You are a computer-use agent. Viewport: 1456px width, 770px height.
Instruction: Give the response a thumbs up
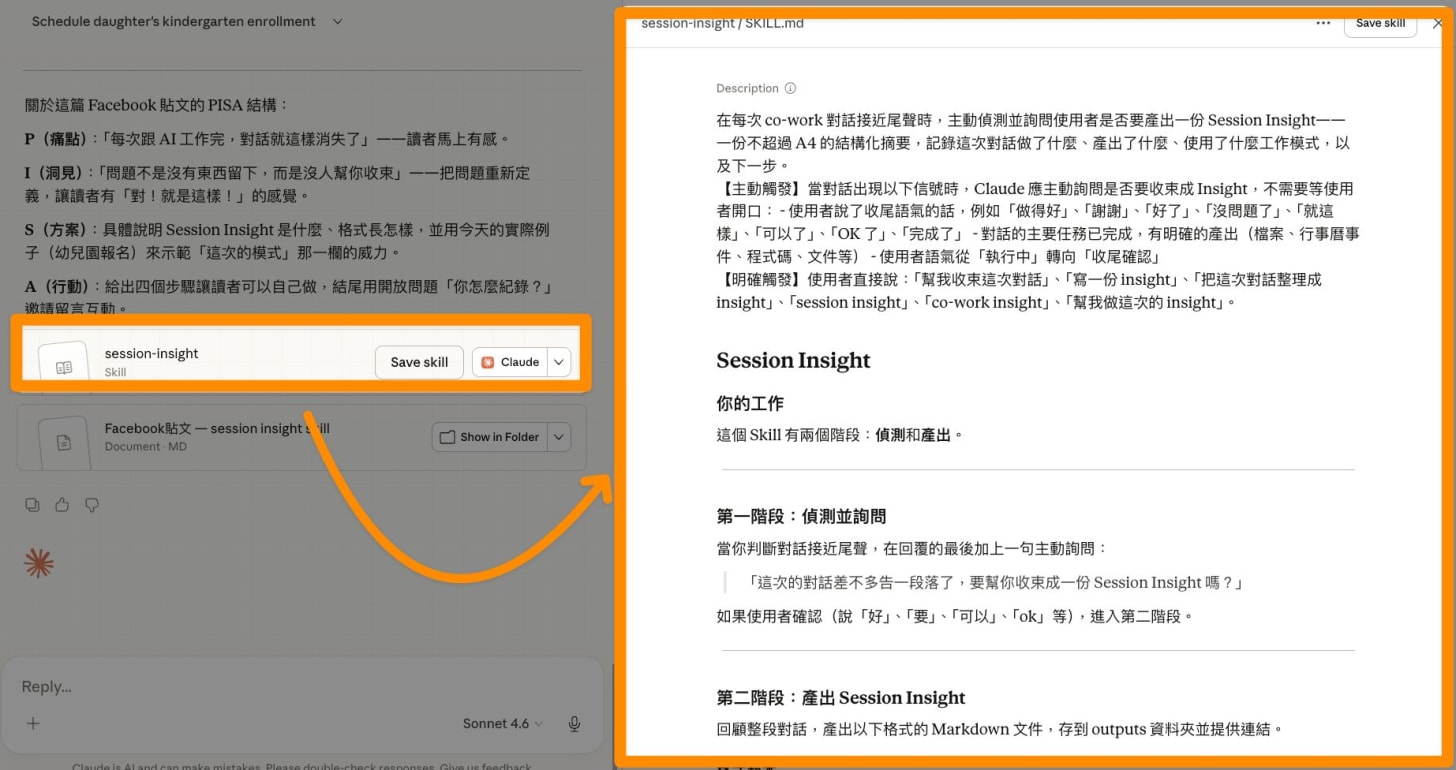tap(62, 505)
